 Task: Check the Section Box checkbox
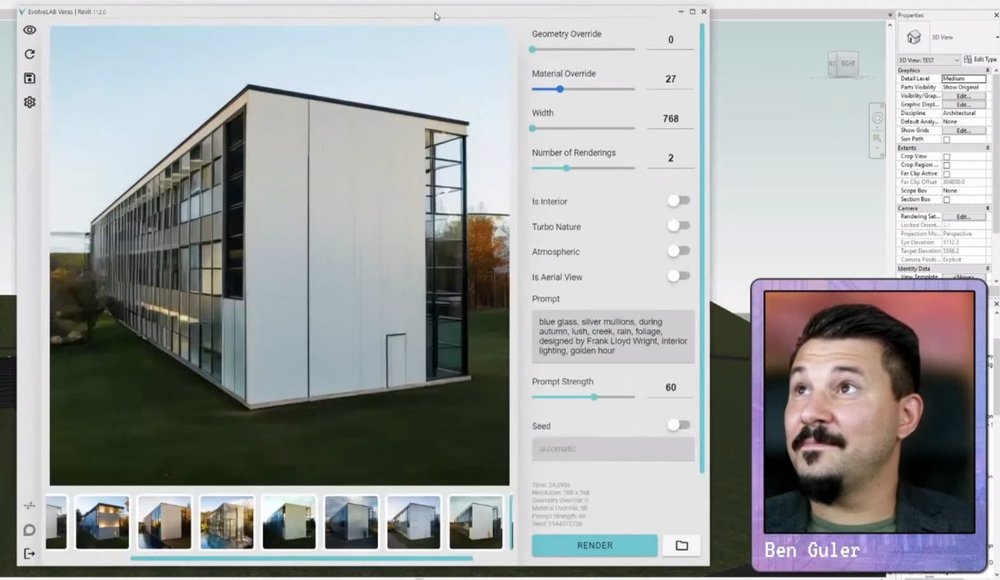tap(946, 200)
